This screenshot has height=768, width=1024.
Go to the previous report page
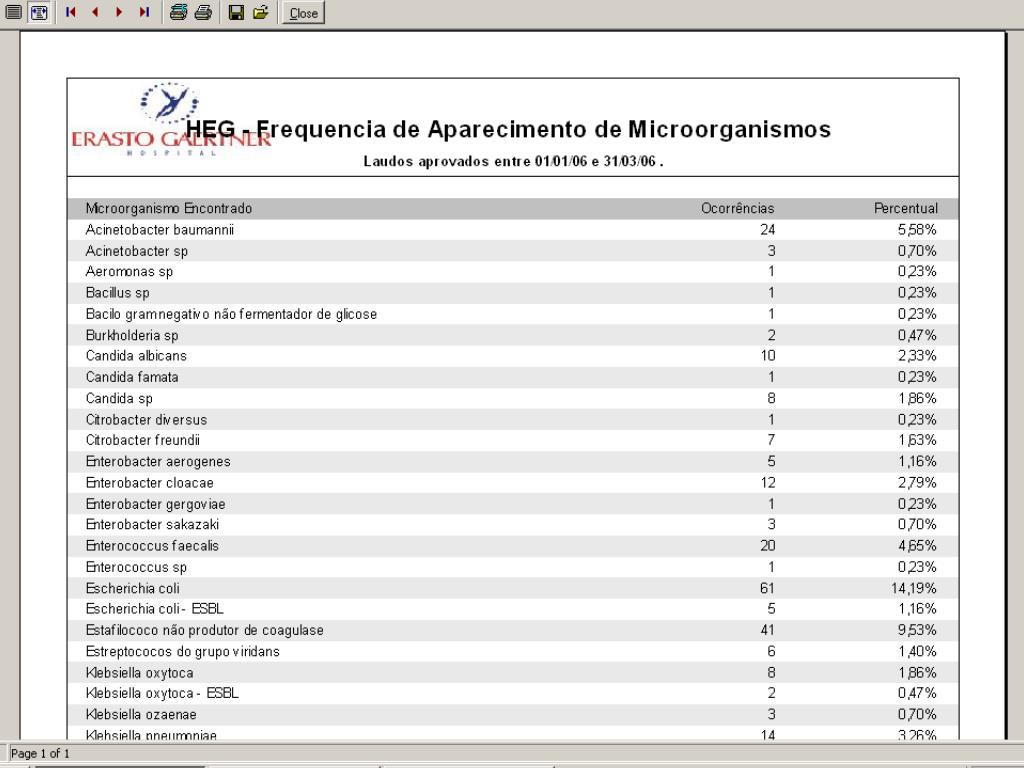95,12
